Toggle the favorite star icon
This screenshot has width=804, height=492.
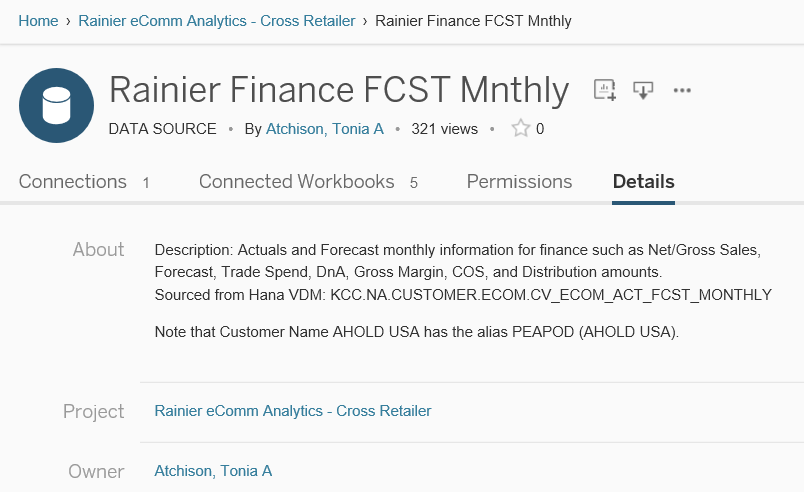(520, 129)
